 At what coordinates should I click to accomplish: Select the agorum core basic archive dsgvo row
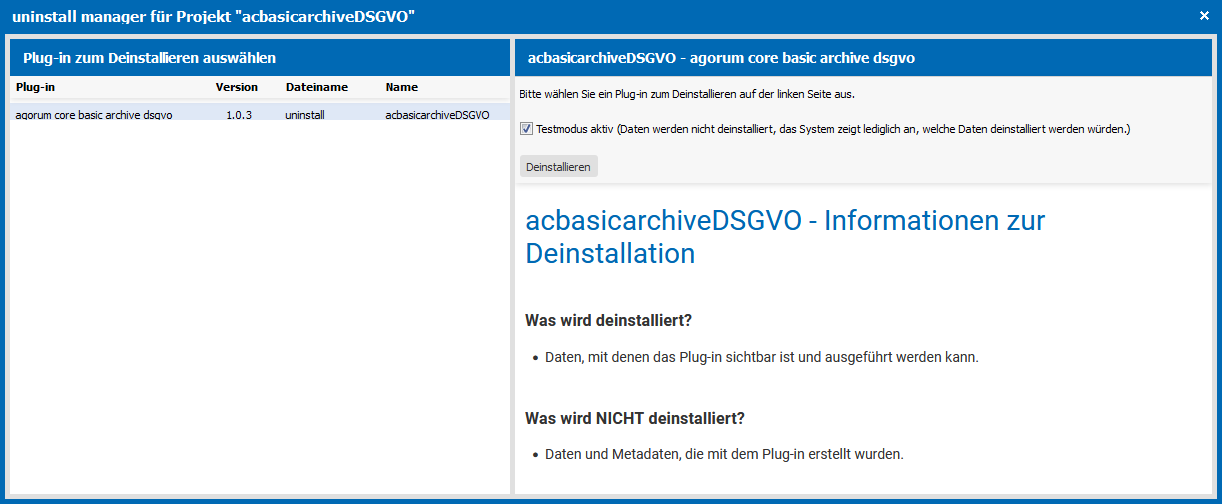click(260, 114)
